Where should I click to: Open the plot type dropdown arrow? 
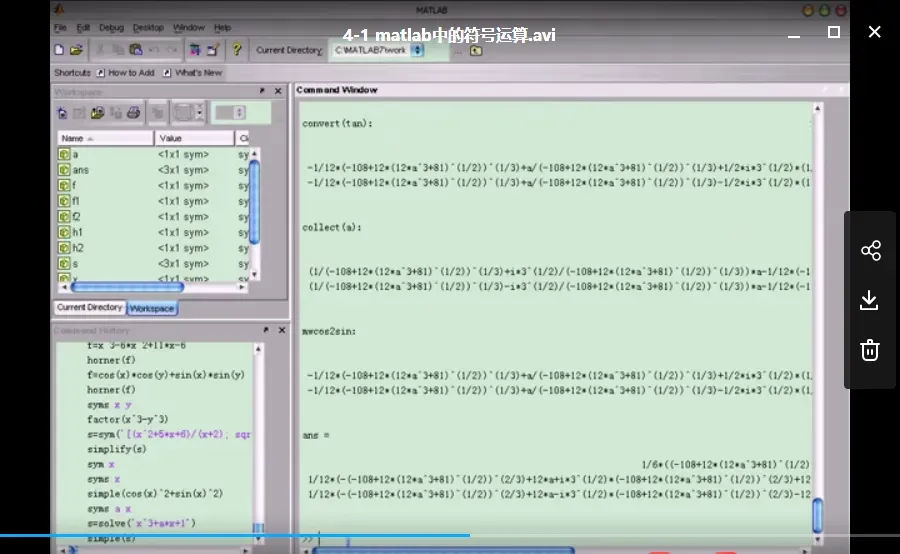click(x=199, y=113)
